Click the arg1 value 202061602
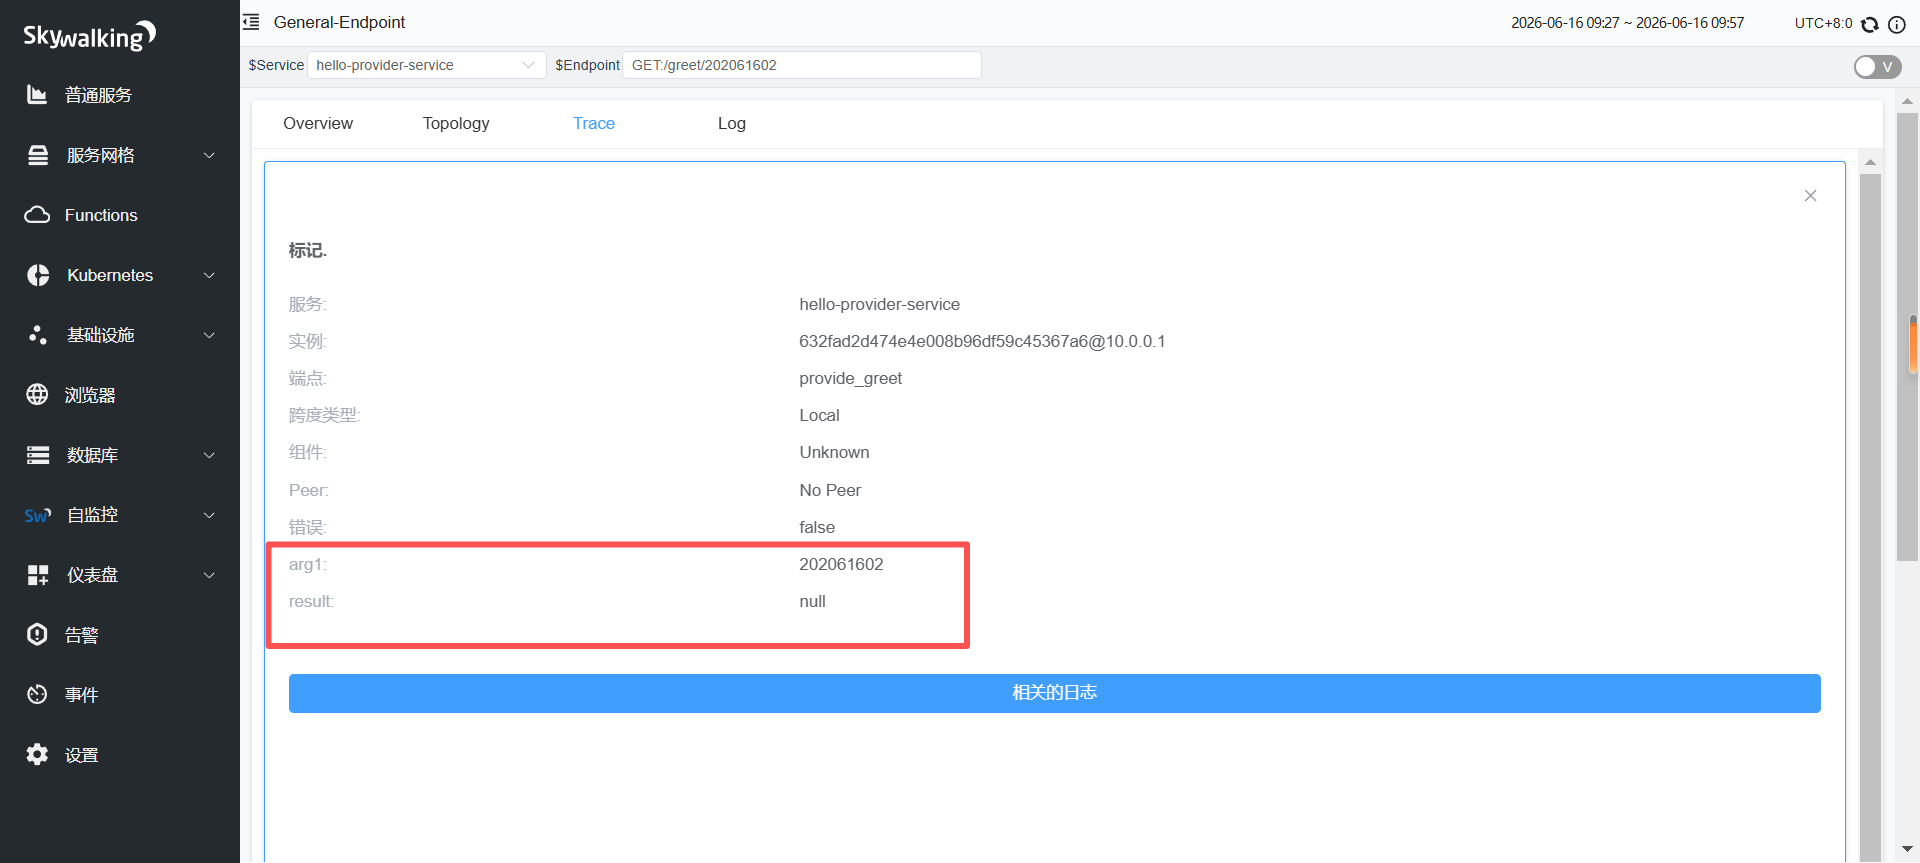Image resolution: width=1920 pixels, height=863 pixels. coord(841,564)
